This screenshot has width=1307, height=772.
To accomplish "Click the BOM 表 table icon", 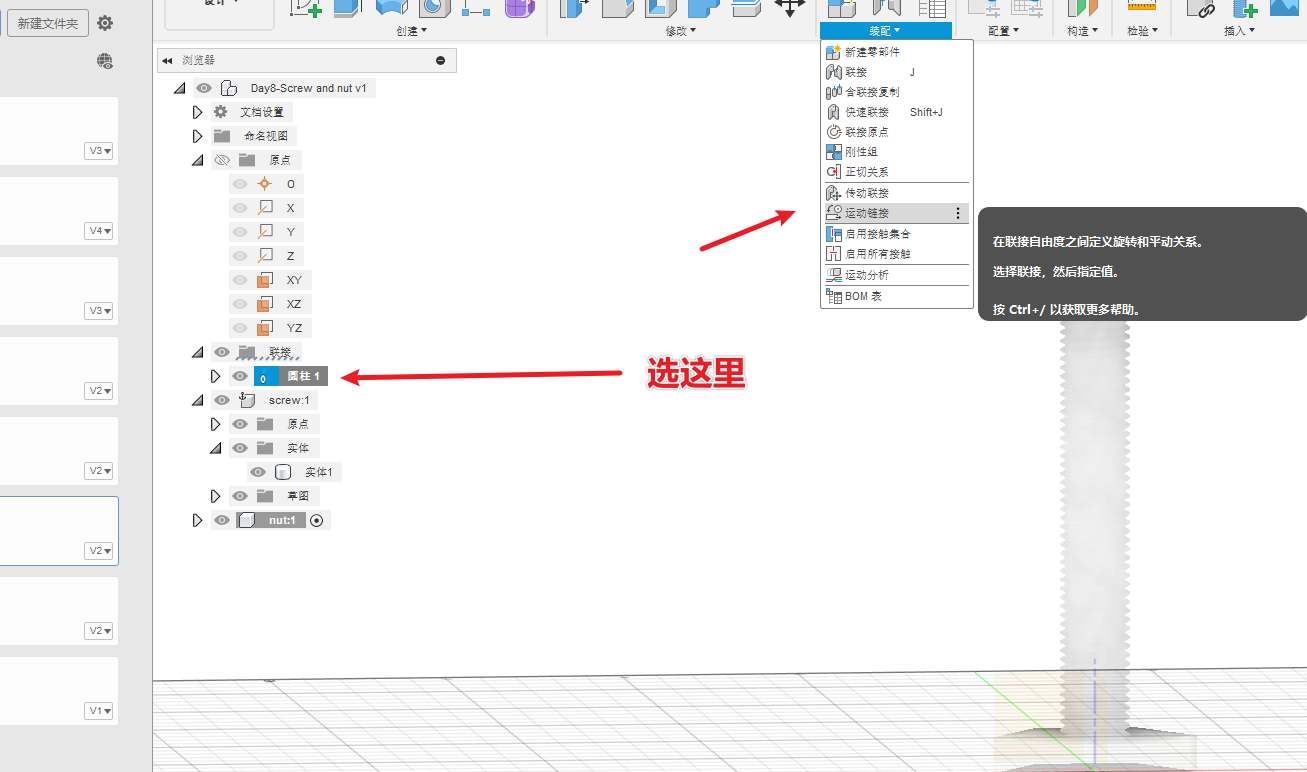I will coord(833,296).
